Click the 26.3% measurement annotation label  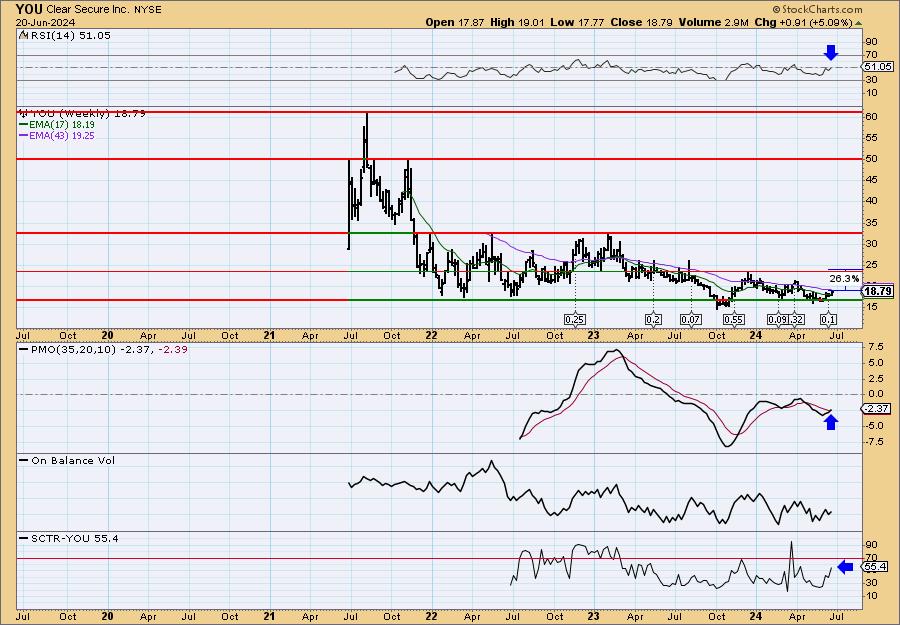[845, 279]
